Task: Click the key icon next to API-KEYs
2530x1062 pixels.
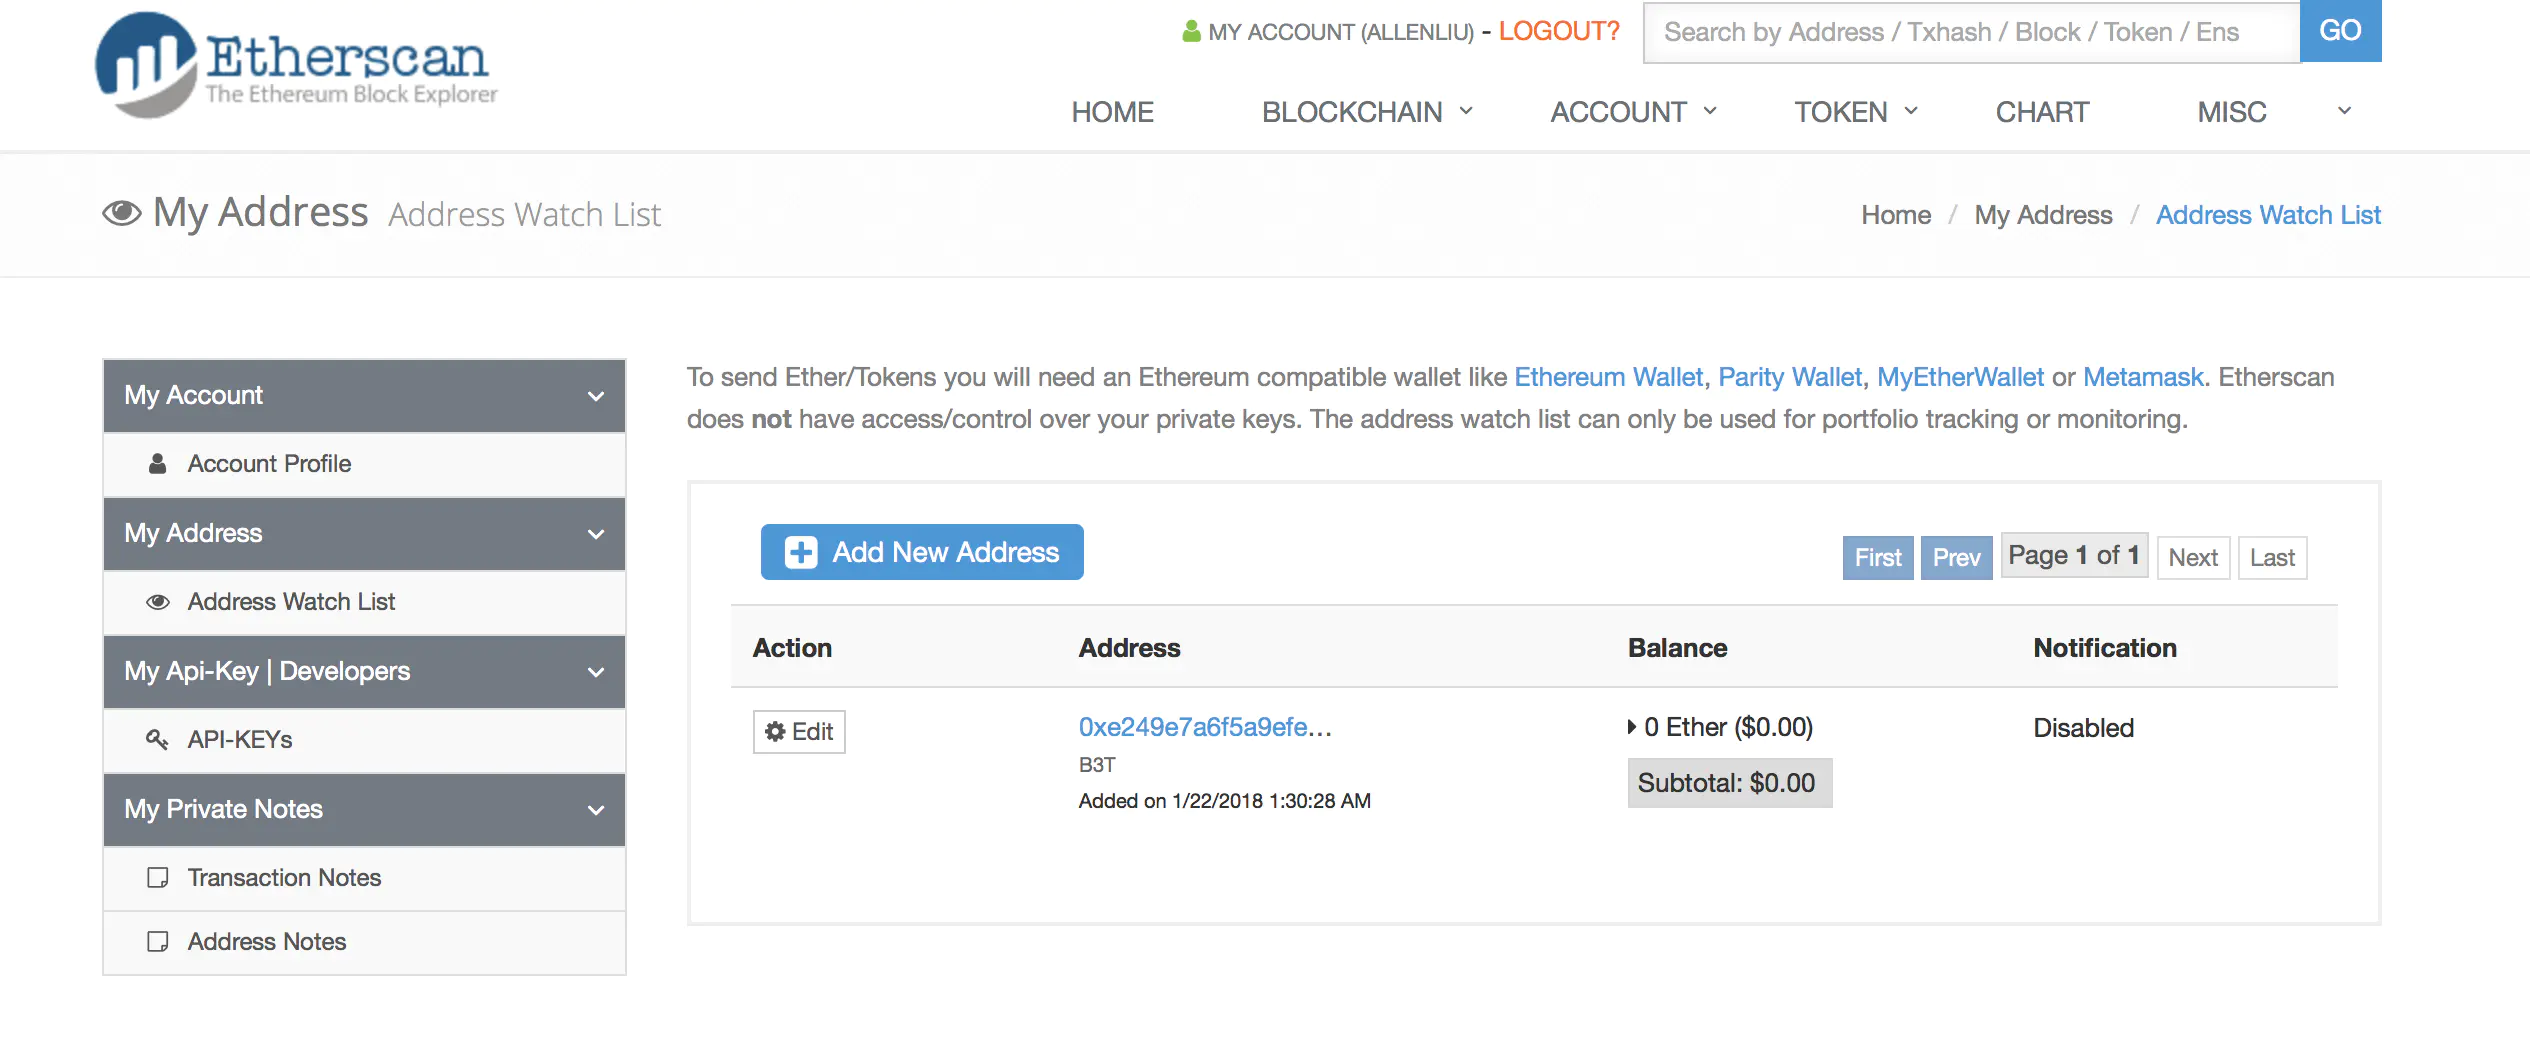Action: [x=157, y=740]
